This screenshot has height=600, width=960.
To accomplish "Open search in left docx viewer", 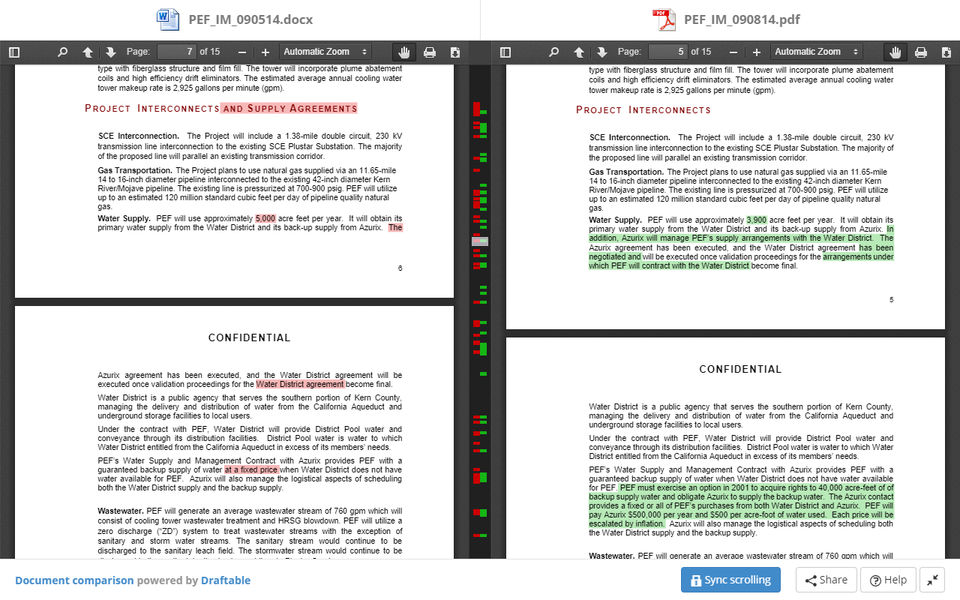I will [x=62, y=53].
